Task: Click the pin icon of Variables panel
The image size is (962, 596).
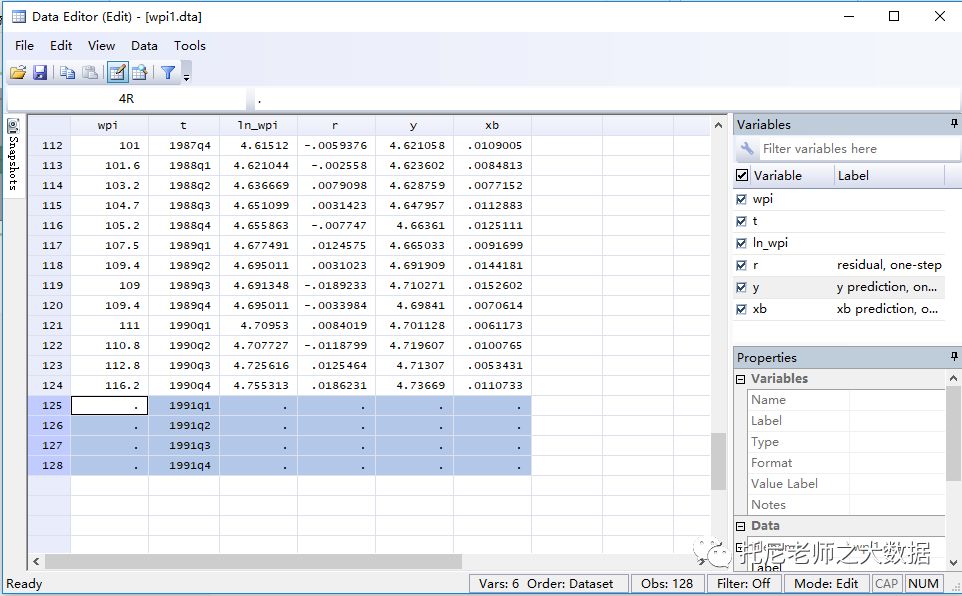Action: click(953, 124)
